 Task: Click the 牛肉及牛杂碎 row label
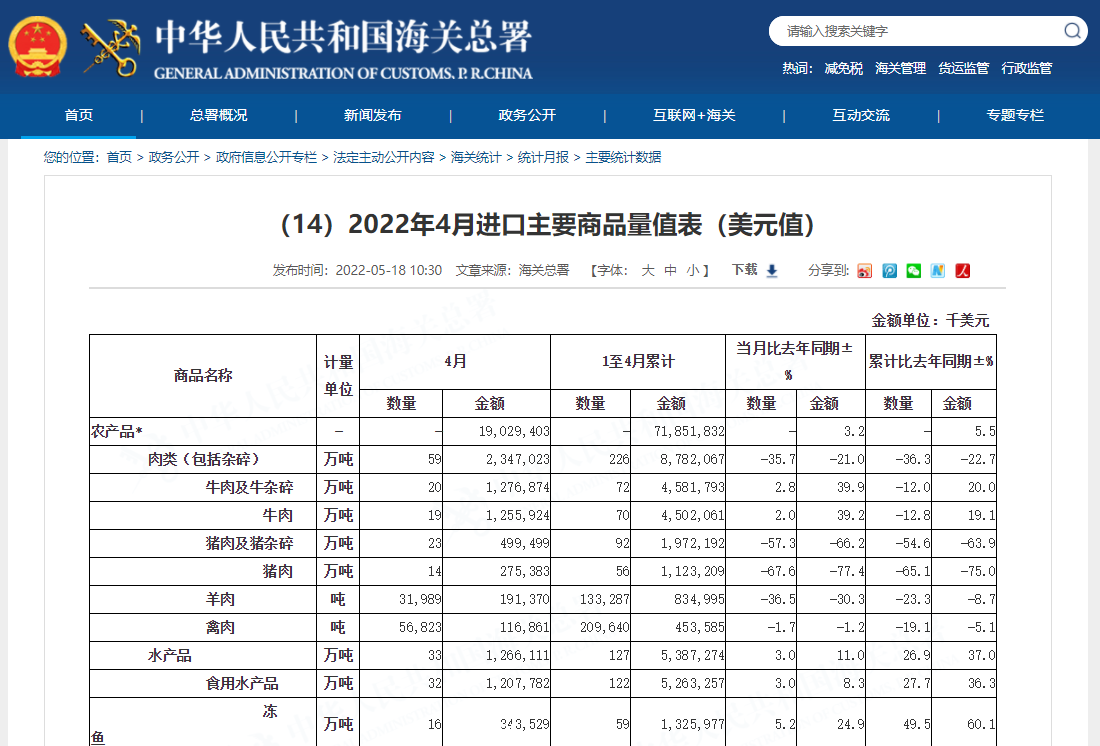click(249, 488)
